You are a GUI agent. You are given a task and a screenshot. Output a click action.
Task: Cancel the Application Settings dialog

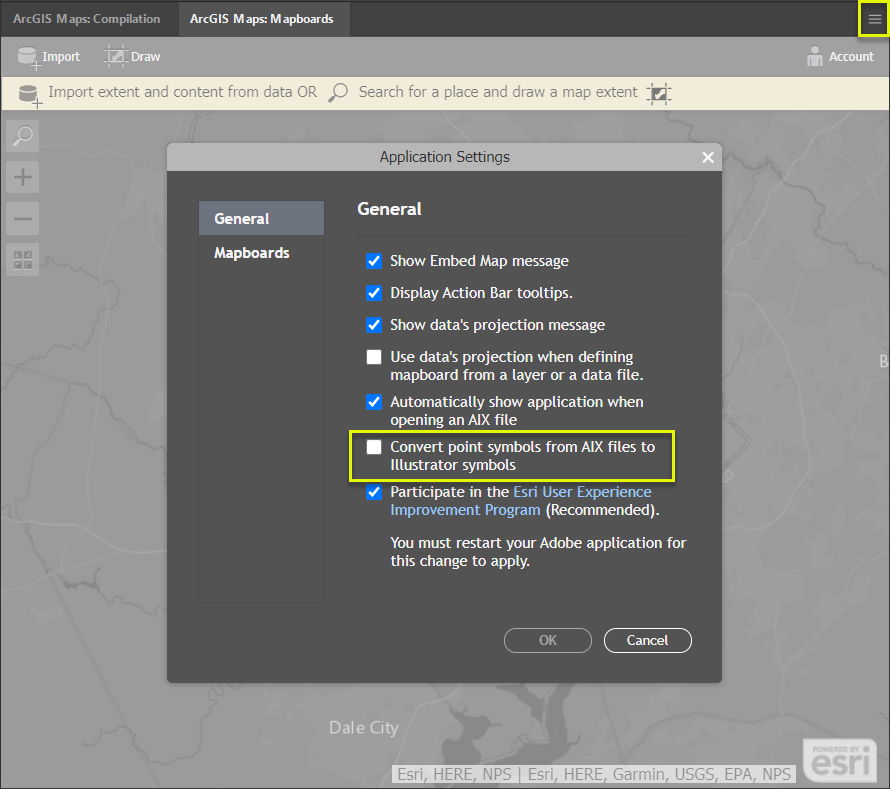(647, 640)
